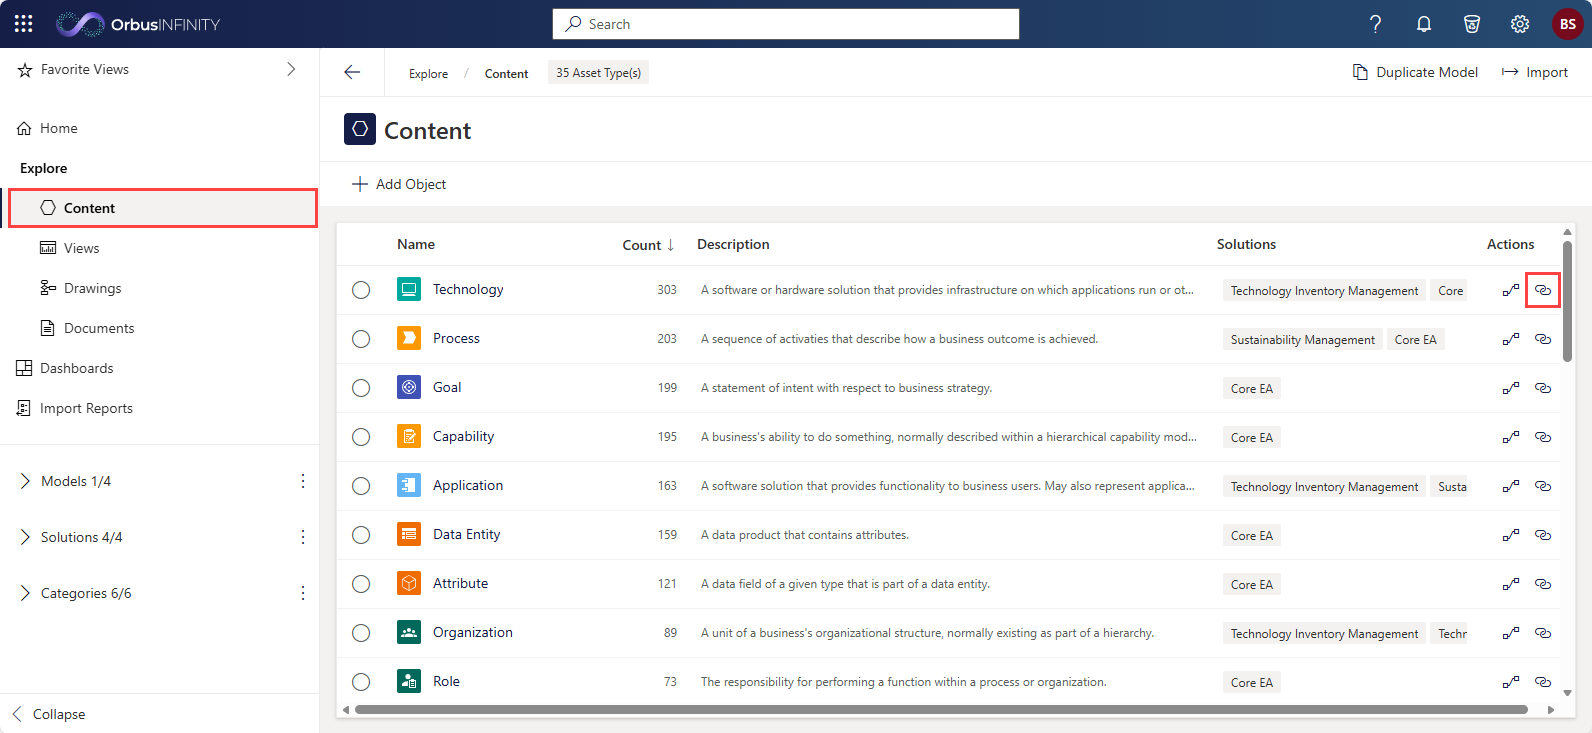Click the OrbusInfinity logo
1592x733 pixels.
point(138,24)
